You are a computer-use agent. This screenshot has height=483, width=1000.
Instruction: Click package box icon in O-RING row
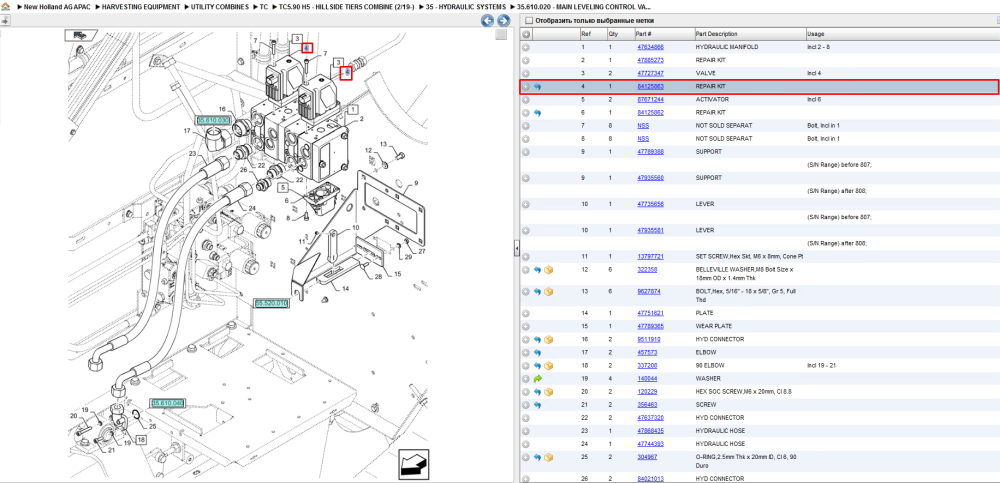(x=548, y=457)
